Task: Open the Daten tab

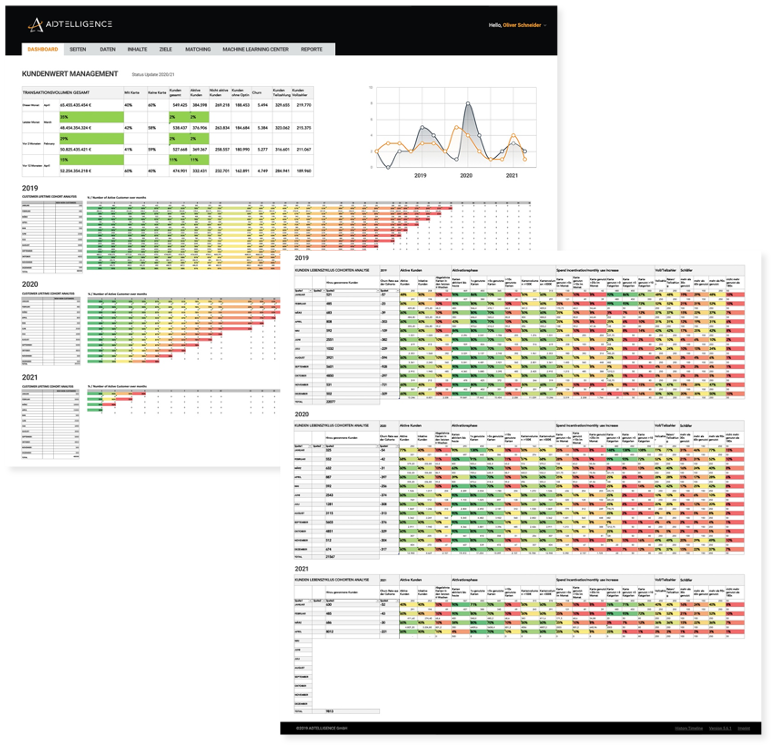Action: [x=107, y=49]
